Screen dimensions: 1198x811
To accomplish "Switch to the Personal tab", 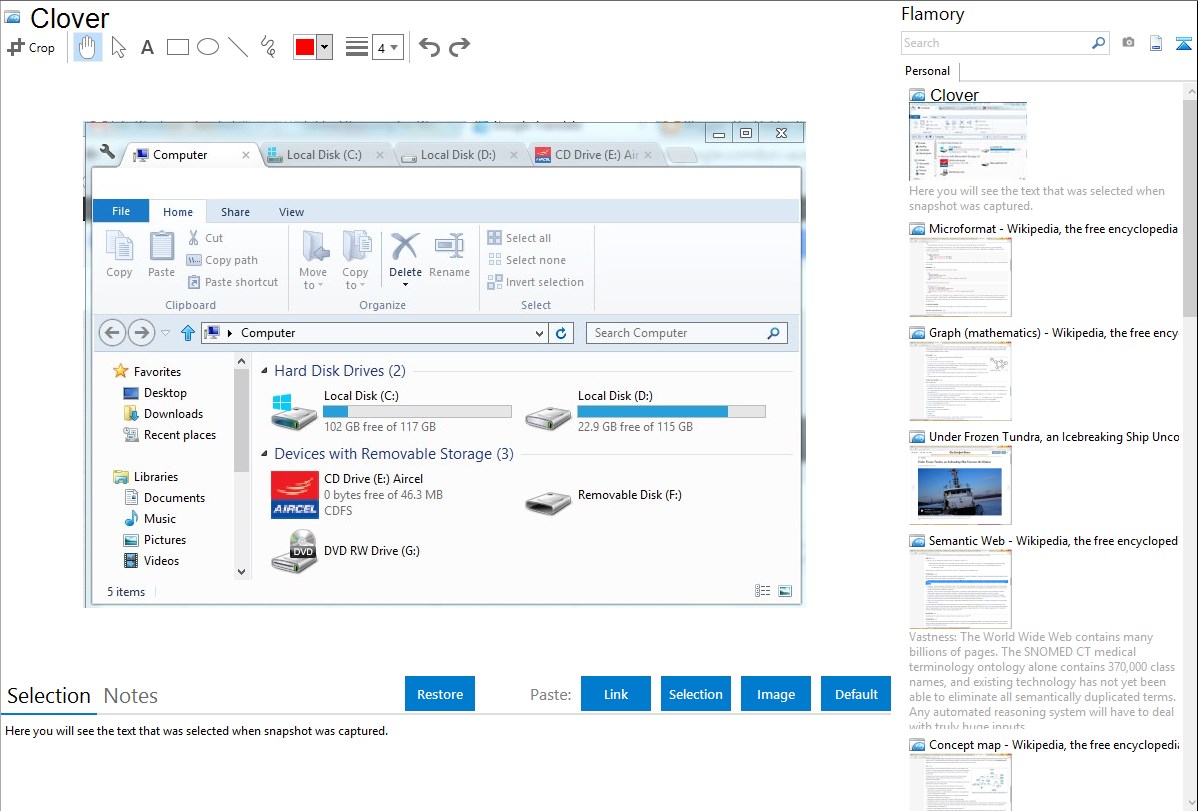I will pyautogui.click(x=928, y=71).
